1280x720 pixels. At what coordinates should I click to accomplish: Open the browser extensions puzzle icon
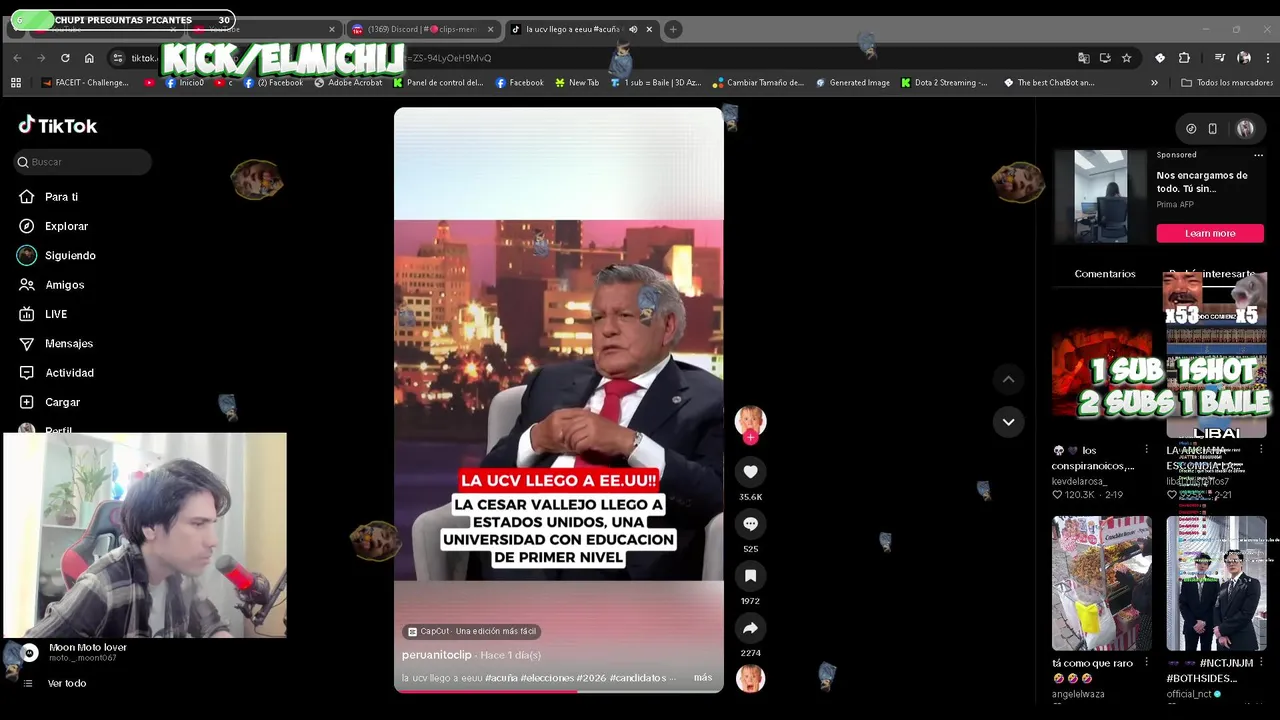[x=1184, y=58]
